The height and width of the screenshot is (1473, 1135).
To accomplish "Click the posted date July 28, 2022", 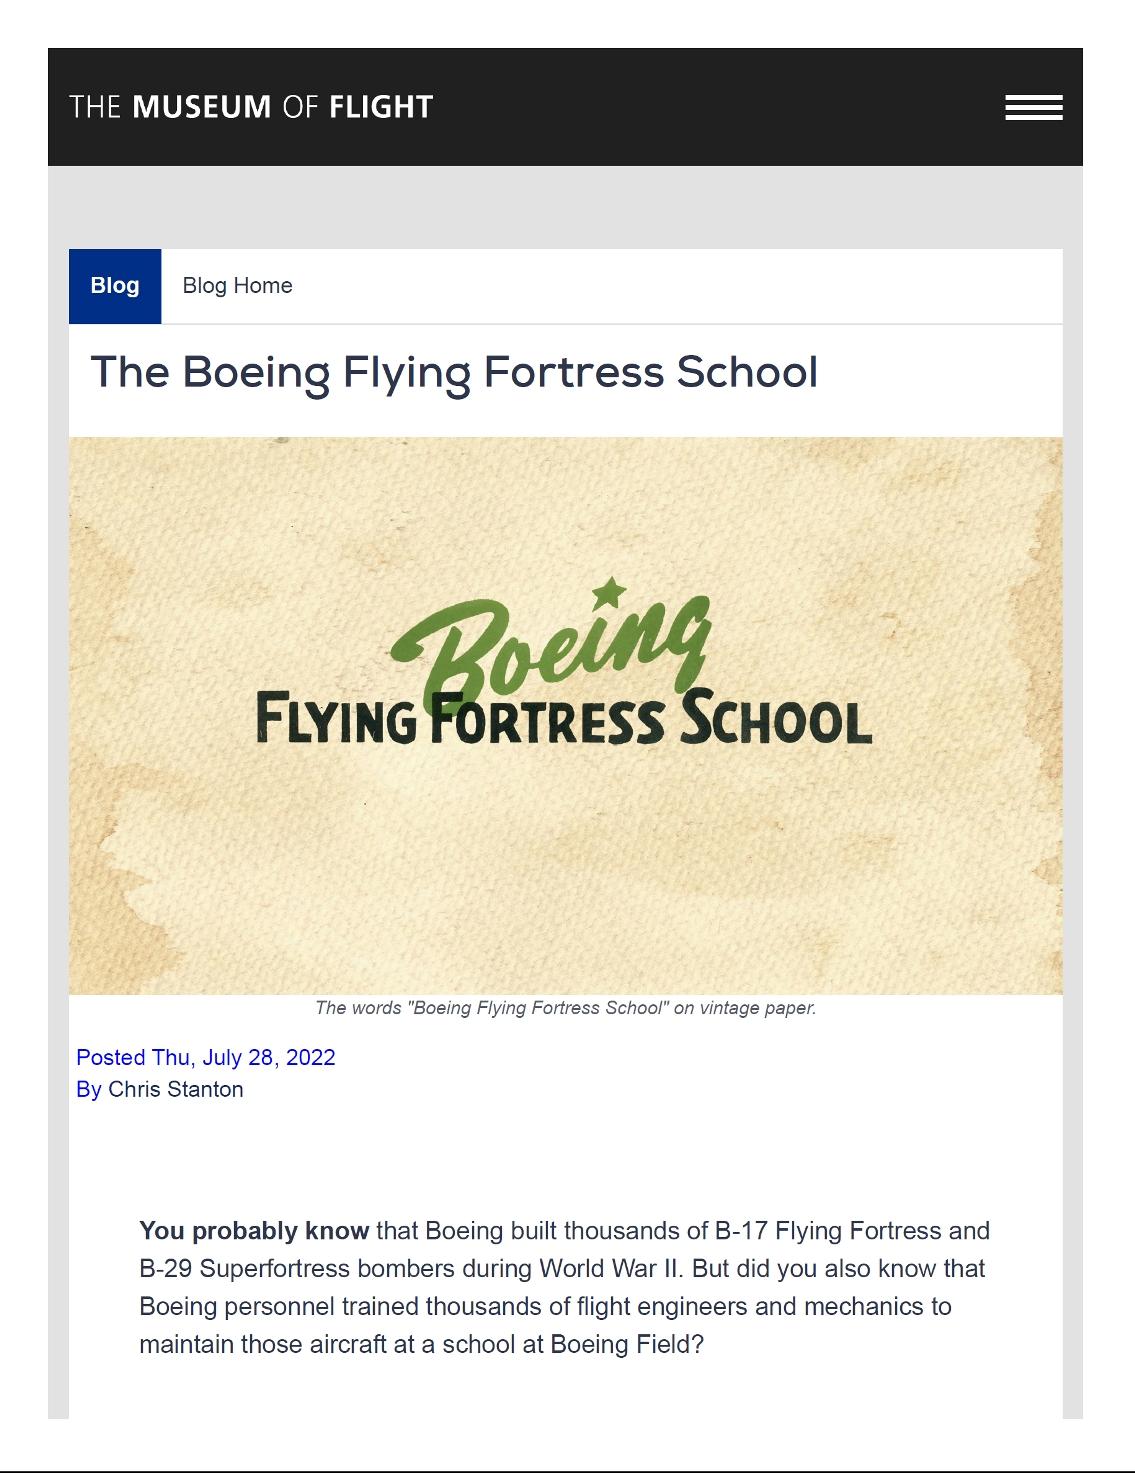I will point(243,1058).
